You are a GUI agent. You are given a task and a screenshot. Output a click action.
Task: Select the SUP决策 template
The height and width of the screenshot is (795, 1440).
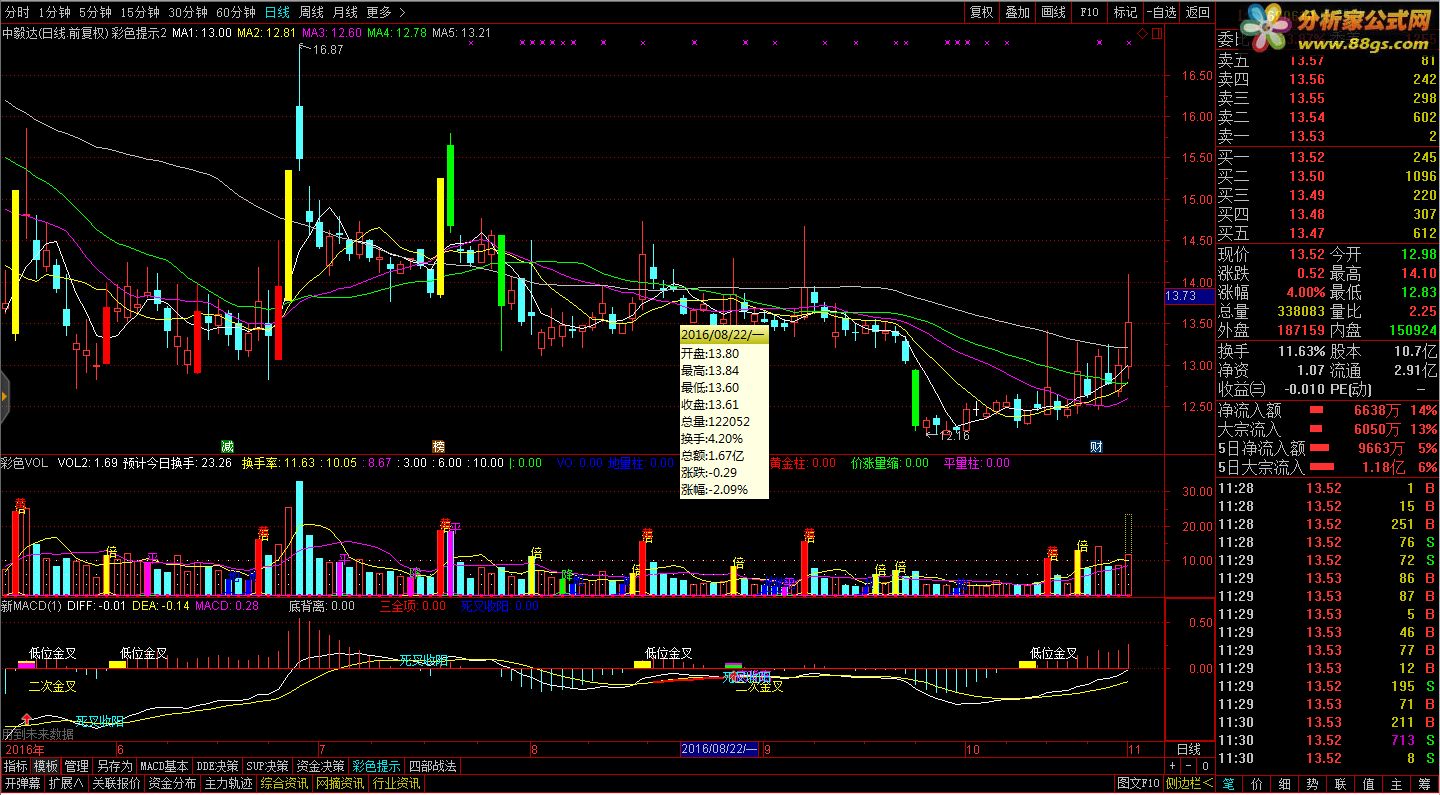click(269, 766)
